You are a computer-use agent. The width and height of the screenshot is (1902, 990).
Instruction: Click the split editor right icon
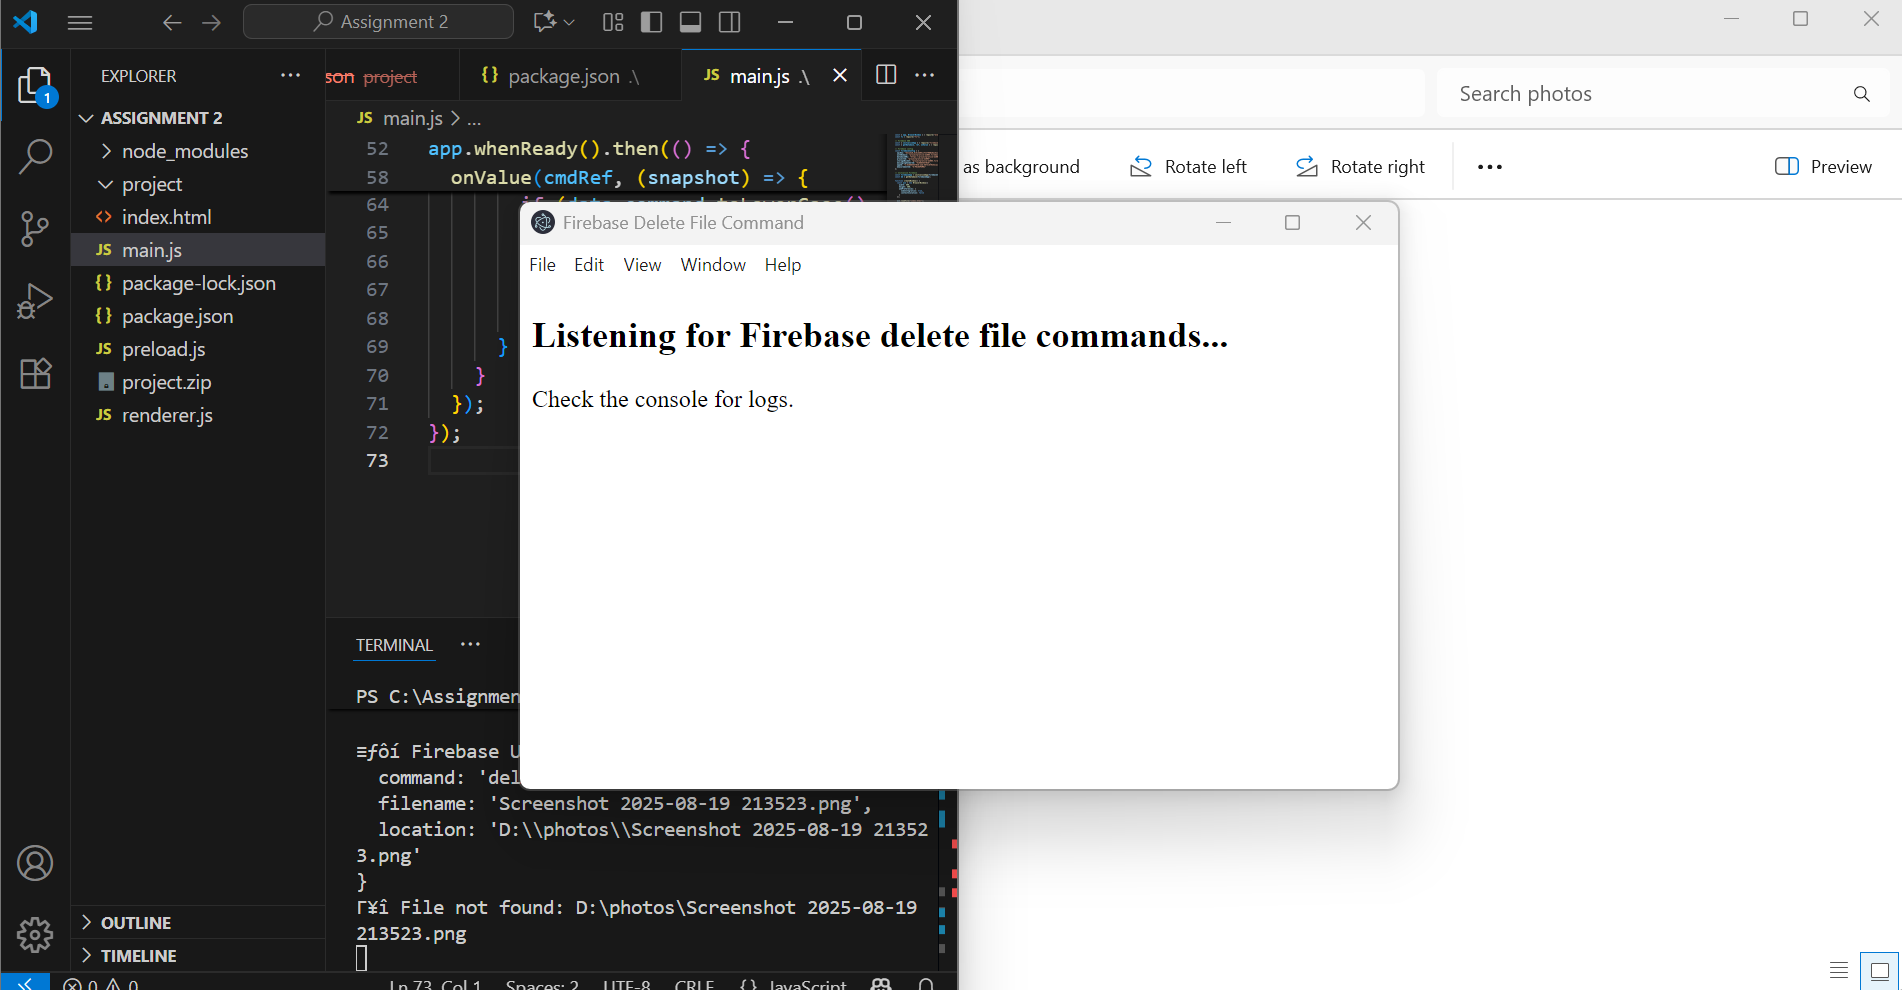[x=885, y=75]
